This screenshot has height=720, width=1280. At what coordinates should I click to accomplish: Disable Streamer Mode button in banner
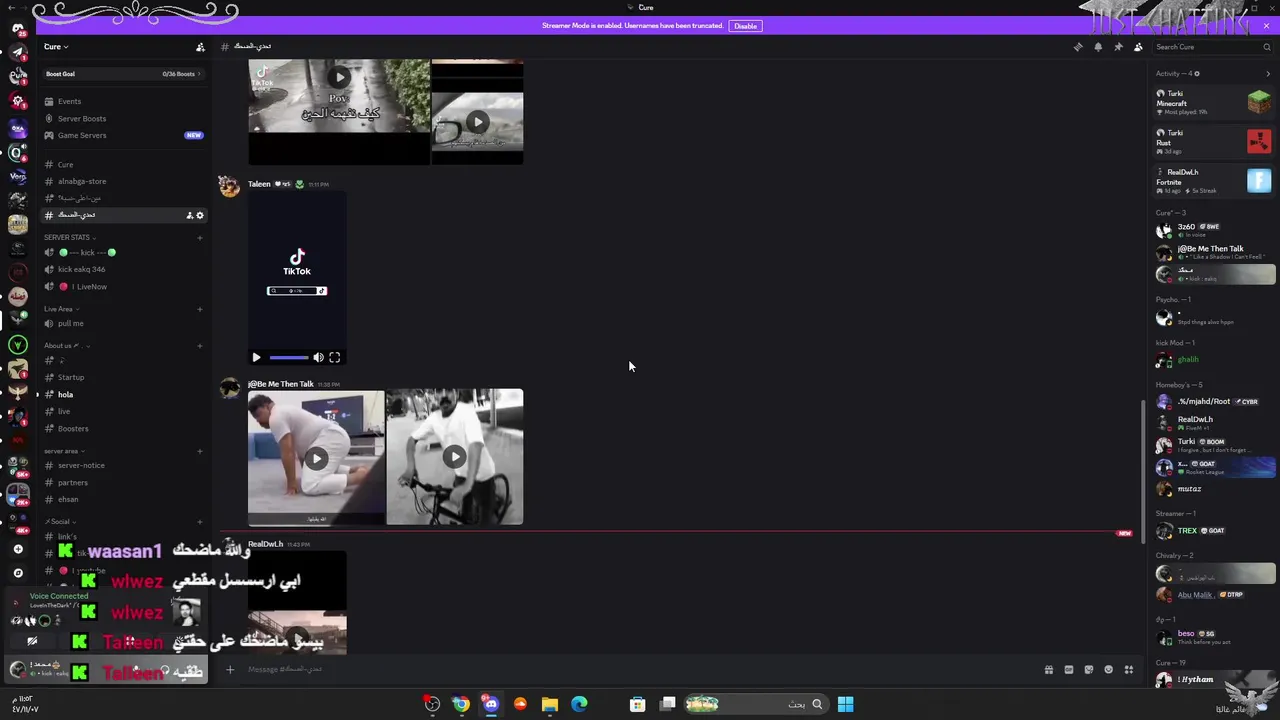745,26
